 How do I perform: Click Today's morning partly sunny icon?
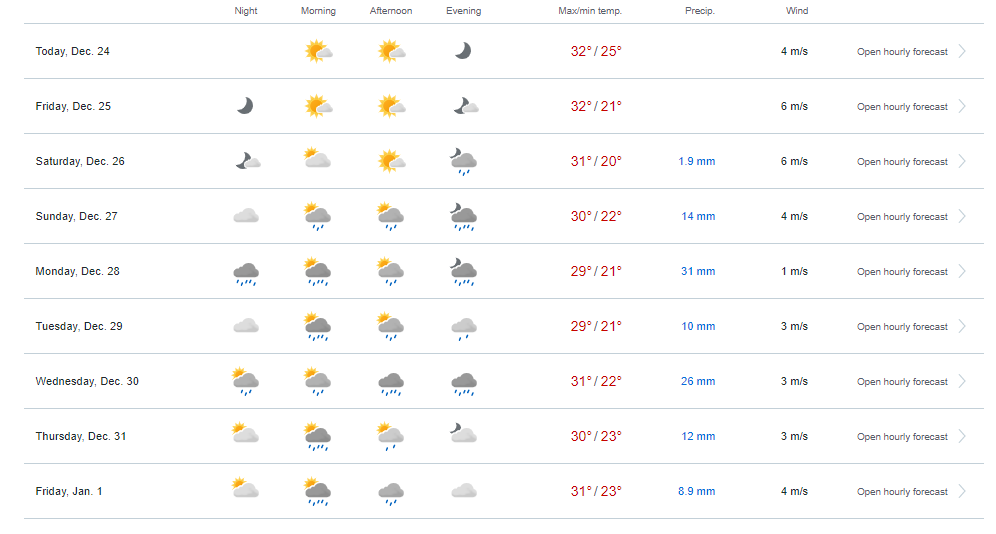coord(318,51)
